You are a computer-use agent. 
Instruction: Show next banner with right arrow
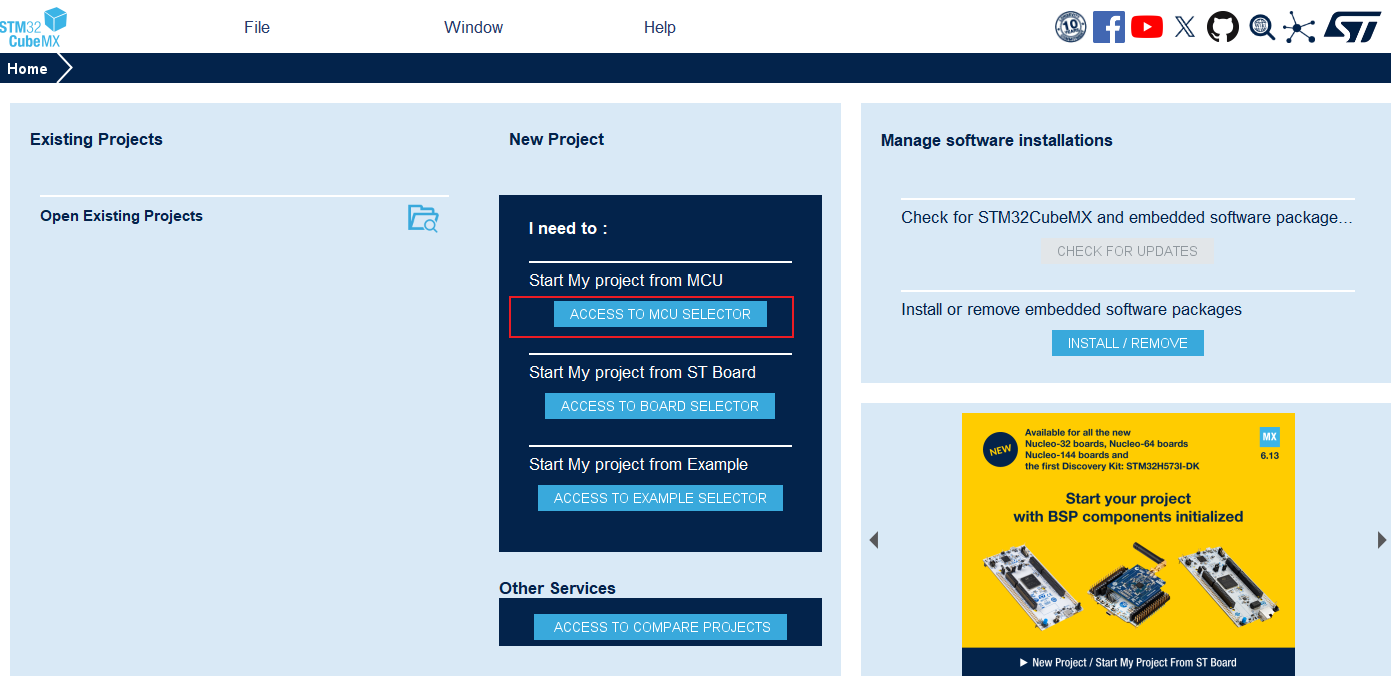(x=1382, y=540)
